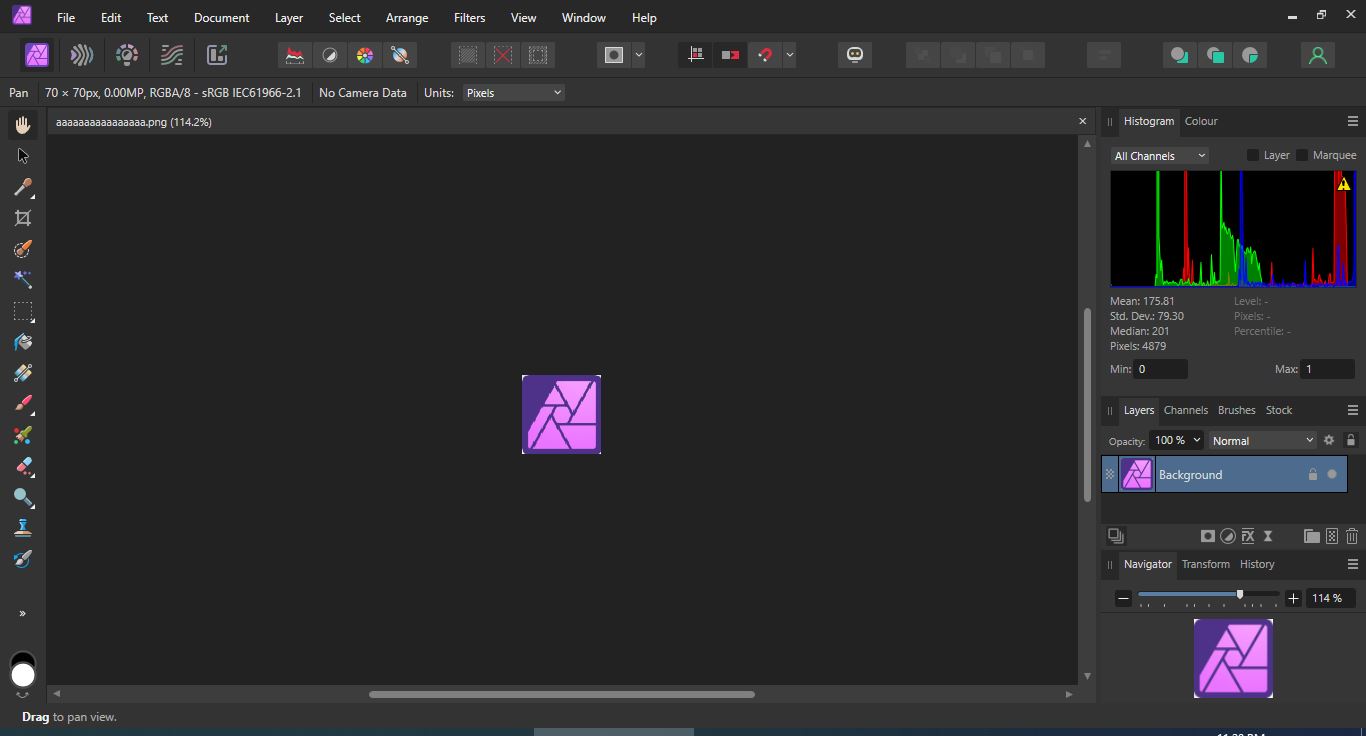The height and width of the screenshot is (736, 1366).
Task: Click the Deselect toolbar icon
Action: click(503, 55)
